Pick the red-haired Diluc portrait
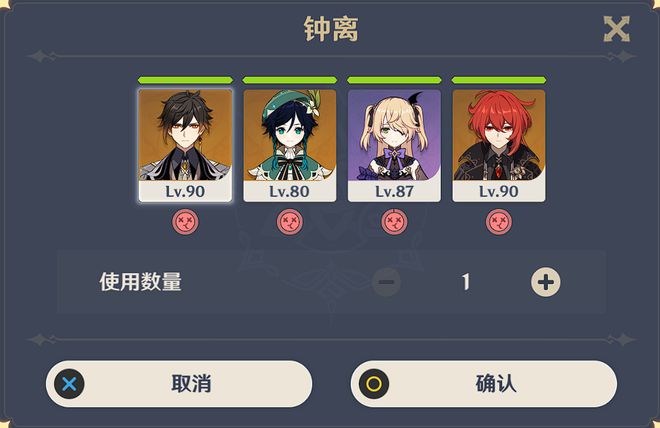 pyautogui.click(x=499, y=145)
